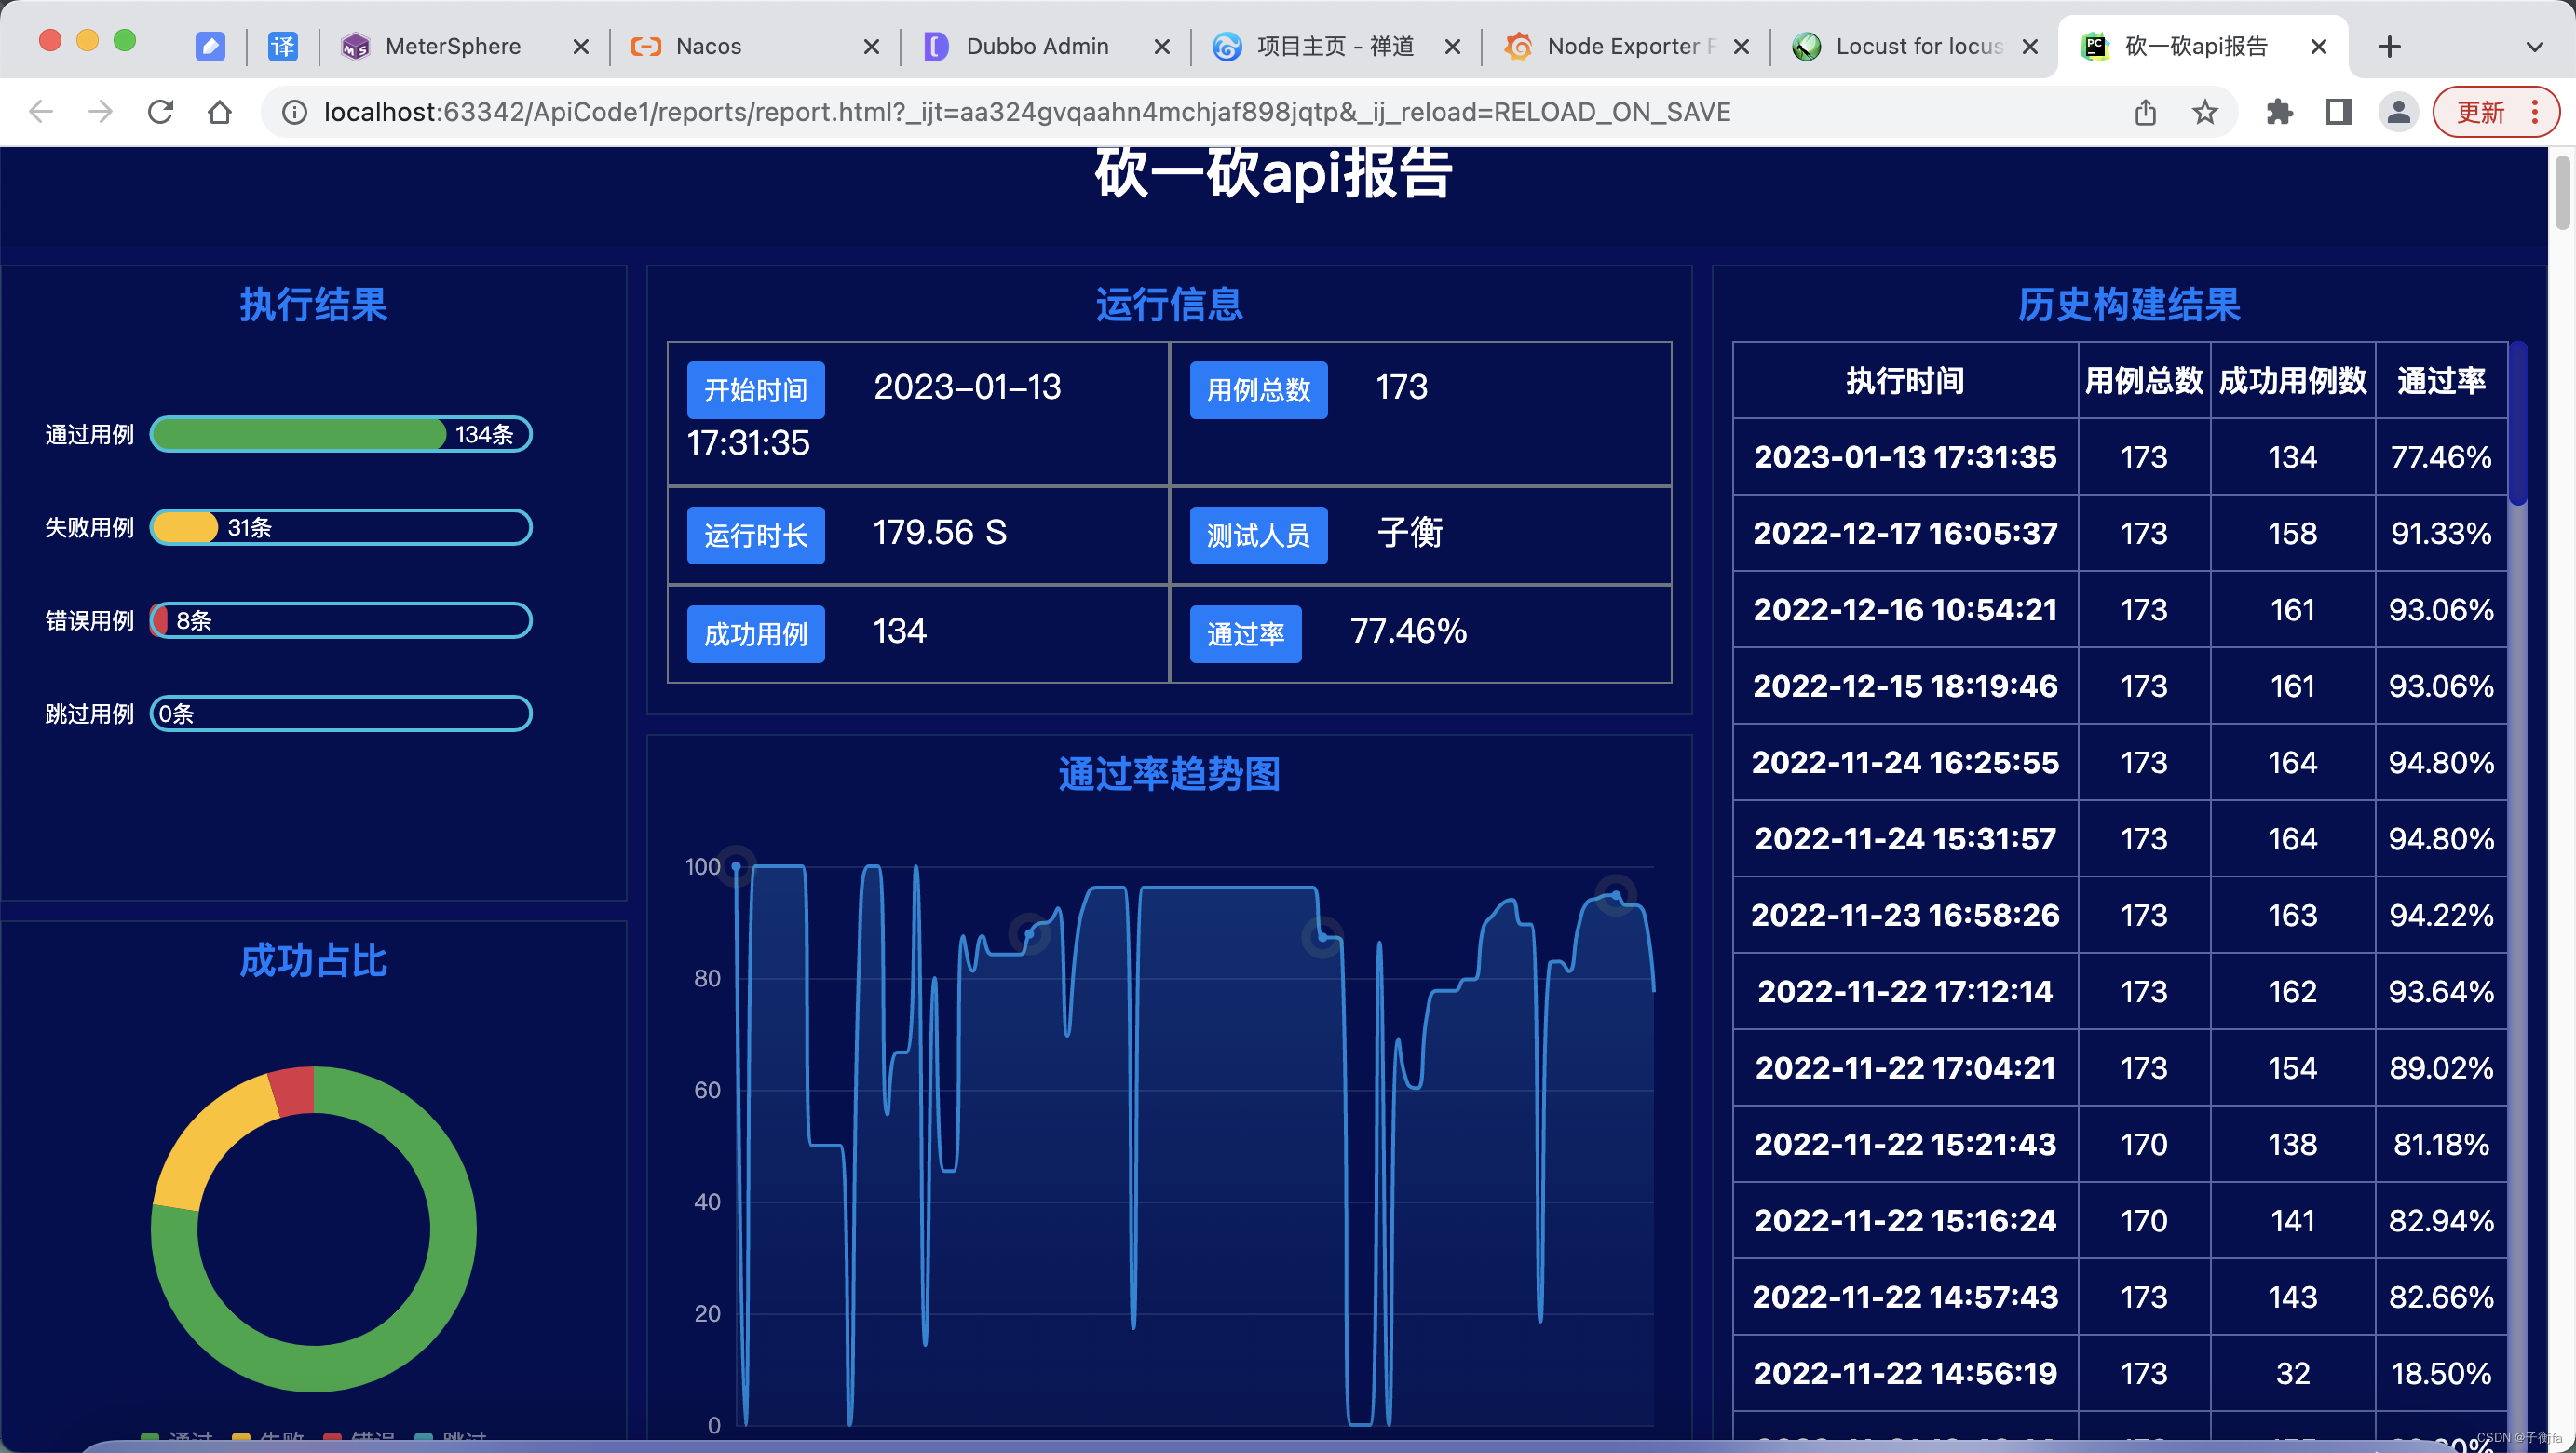Click the 执行时间 column header
The image size is (2576, 1453).
[x=1904, y=380]
